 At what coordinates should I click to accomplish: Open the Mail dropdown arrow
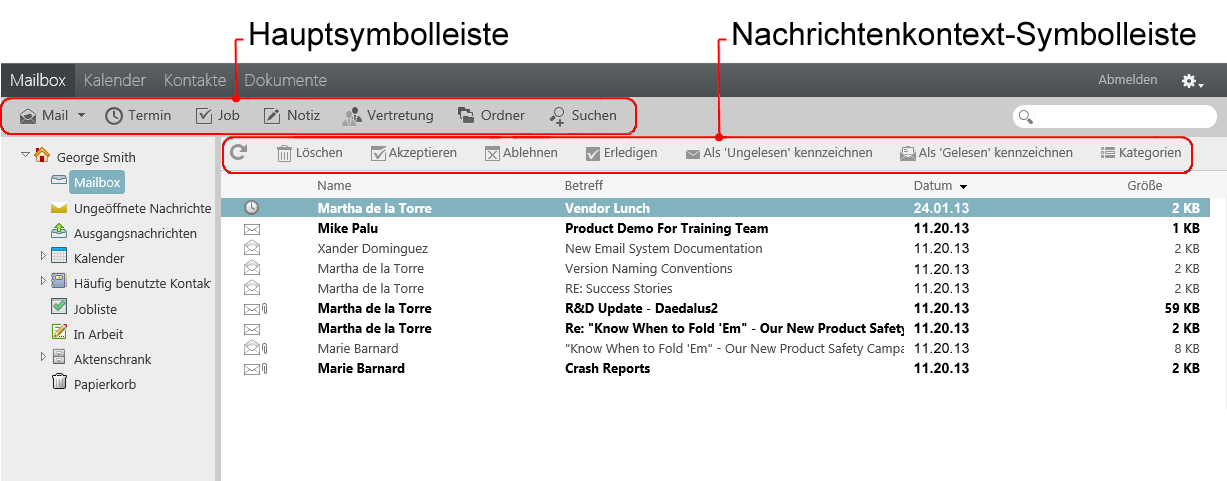tap(82, 116)
